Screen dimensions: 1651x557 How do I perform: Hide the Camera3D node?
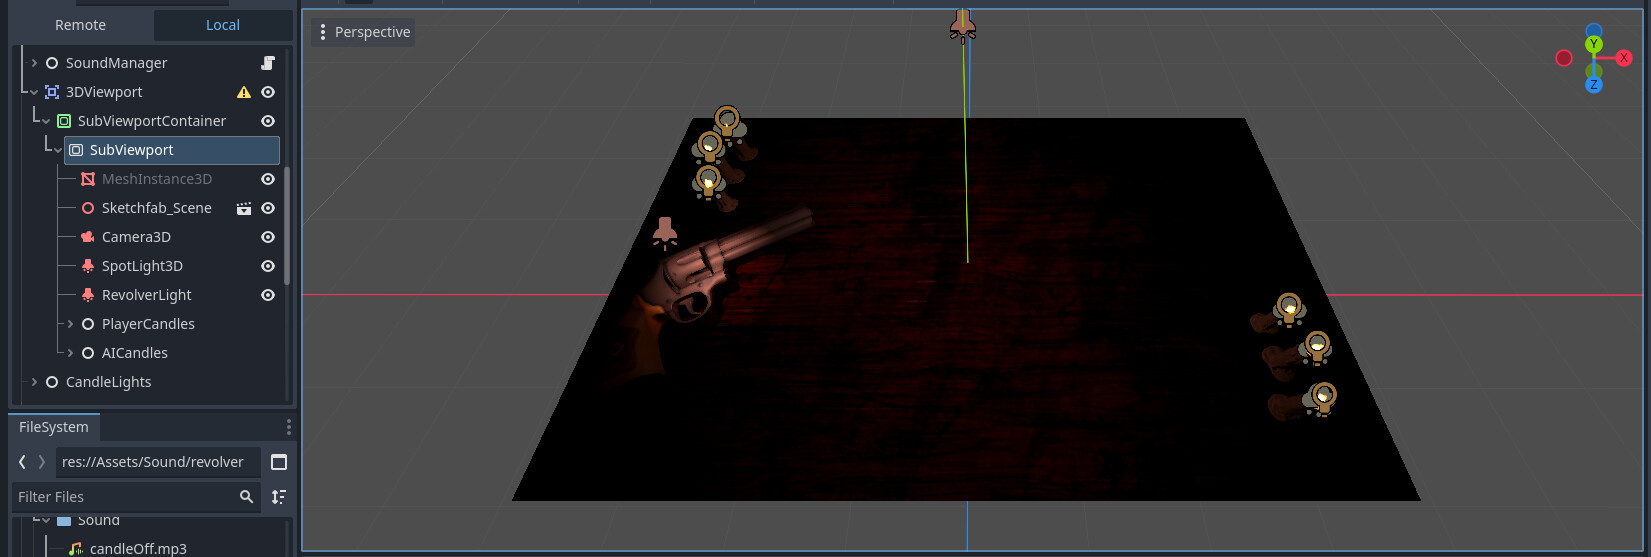coord(268,237)
